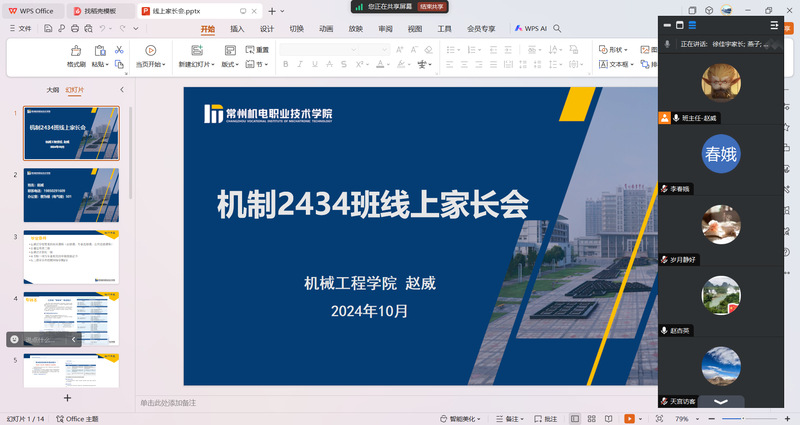
Task: Click the orange slideshow play button
Action: [x=629, y=418]
